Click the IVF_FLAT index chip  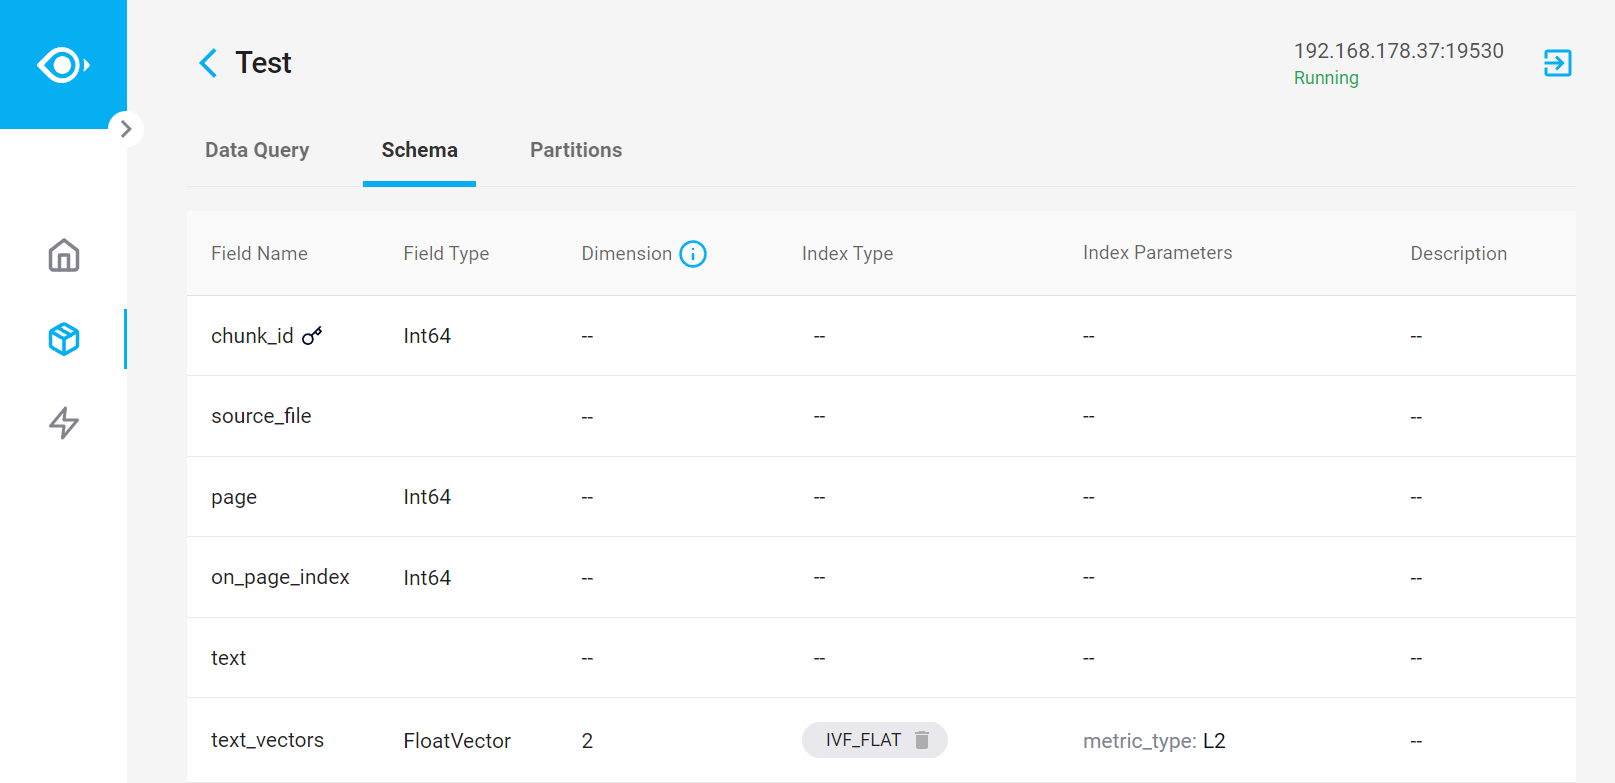(862, 740)
